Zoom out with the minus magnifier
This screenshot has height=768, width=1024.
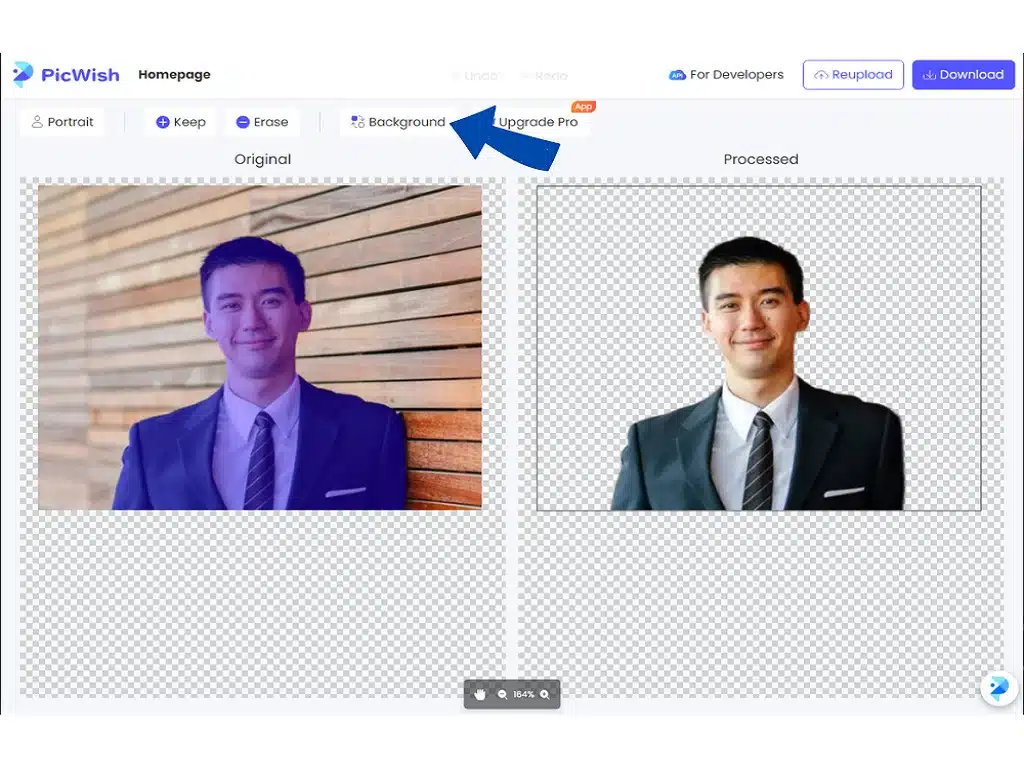click(x=502, y=694)
